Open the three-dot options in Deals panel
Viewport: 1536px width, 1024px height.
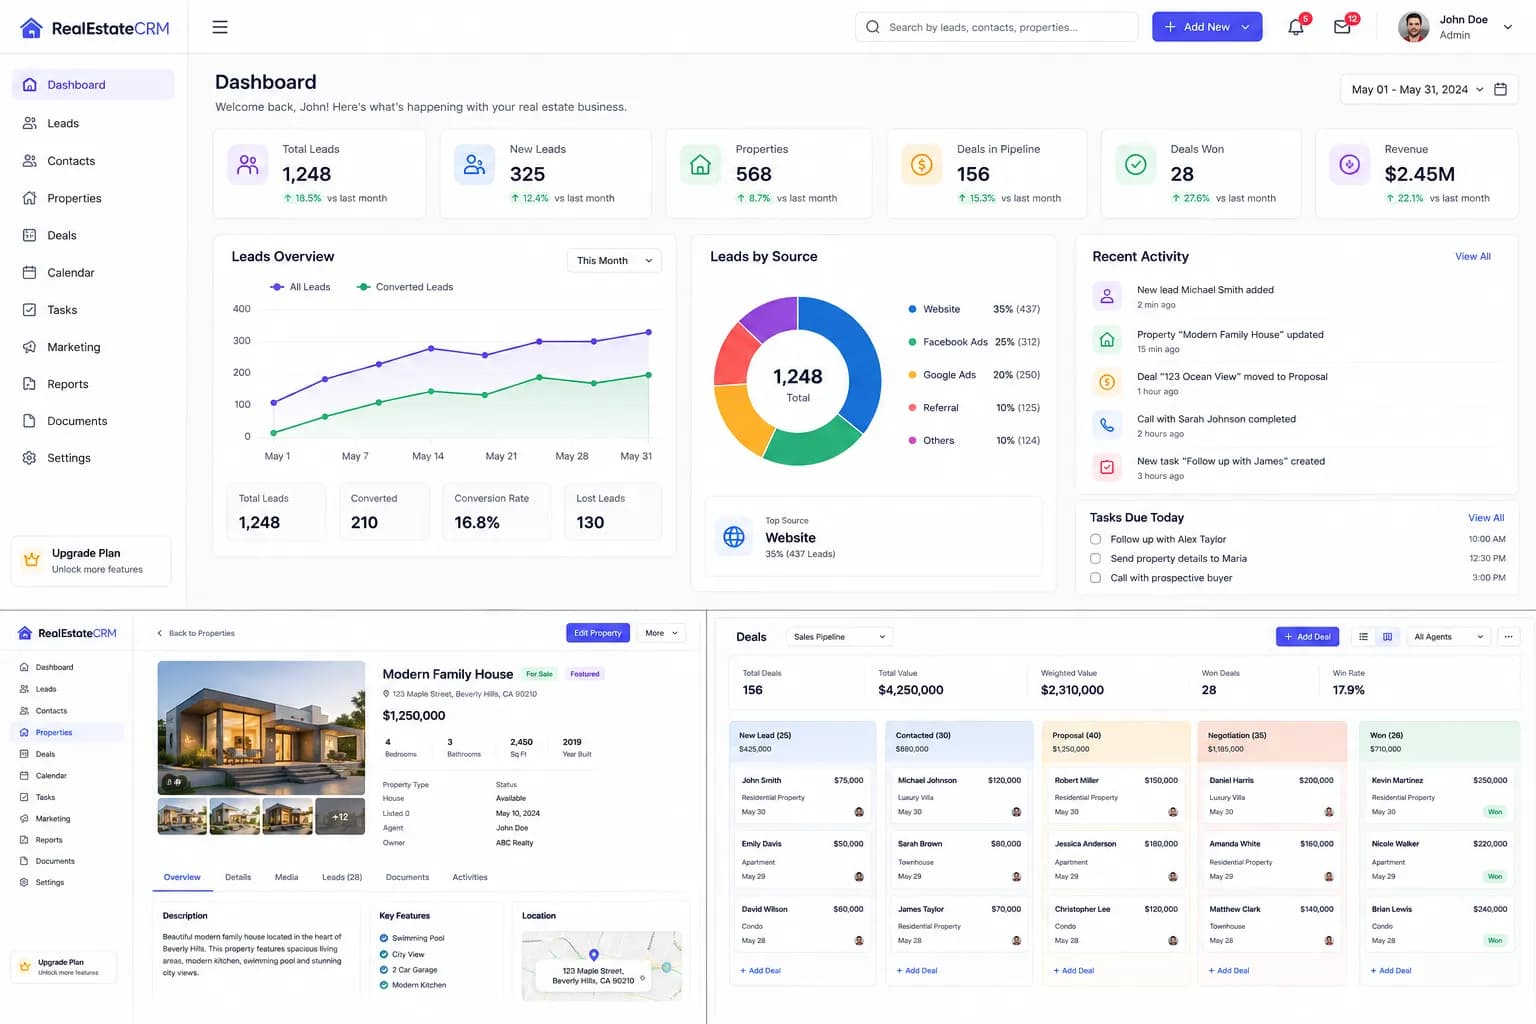coord(1508,637)
